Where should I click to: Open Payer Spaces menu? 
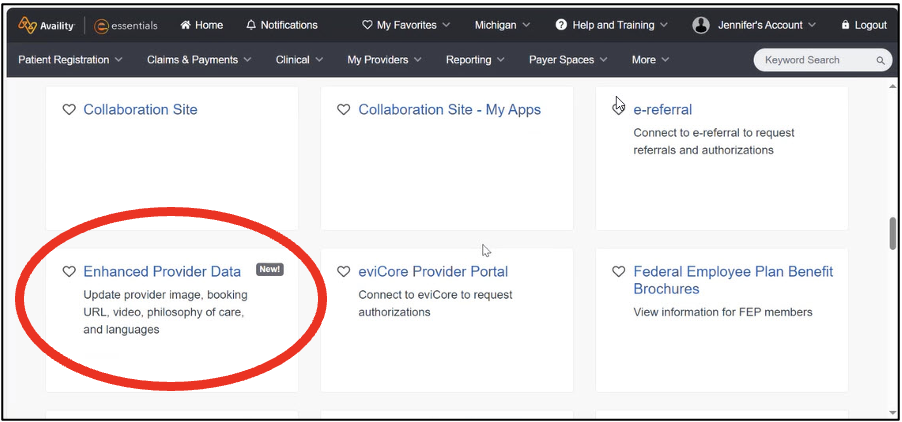click(x=568, y=60)
